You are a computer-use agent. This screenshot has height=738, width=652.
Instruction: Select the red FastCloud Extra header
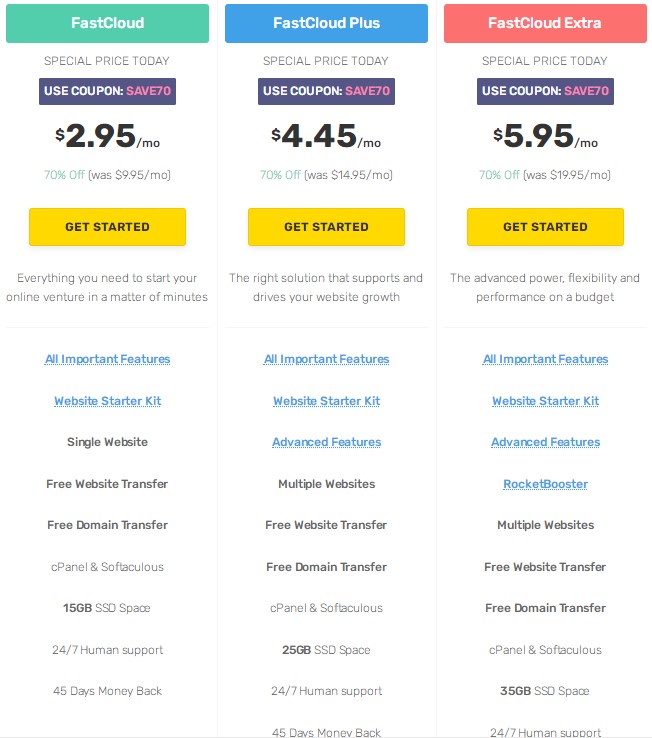point(545,23)
